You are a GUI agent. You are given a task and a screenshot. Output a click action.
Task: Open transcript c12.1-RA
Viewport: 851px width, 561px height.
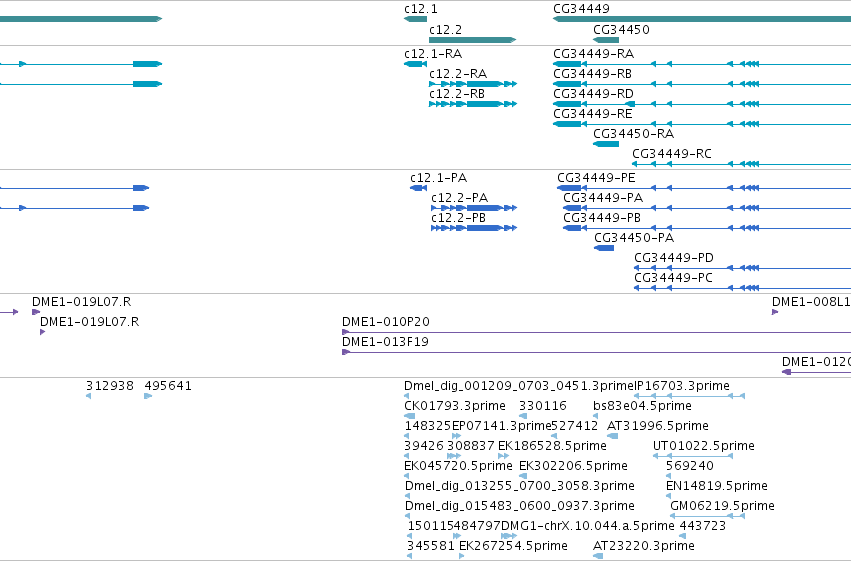click(x=433, y=54)
